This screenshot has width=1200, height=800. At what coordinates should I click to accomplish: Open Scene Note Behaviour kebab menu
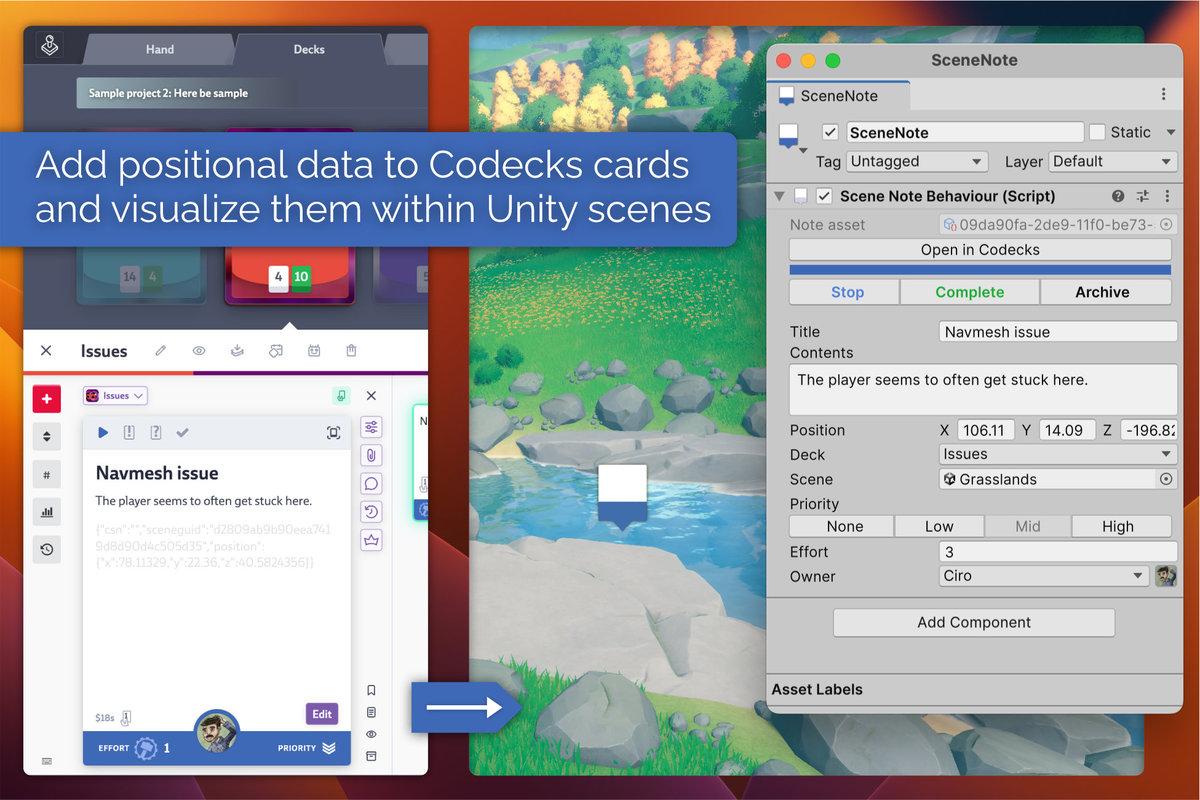(x=1167, y=196)
